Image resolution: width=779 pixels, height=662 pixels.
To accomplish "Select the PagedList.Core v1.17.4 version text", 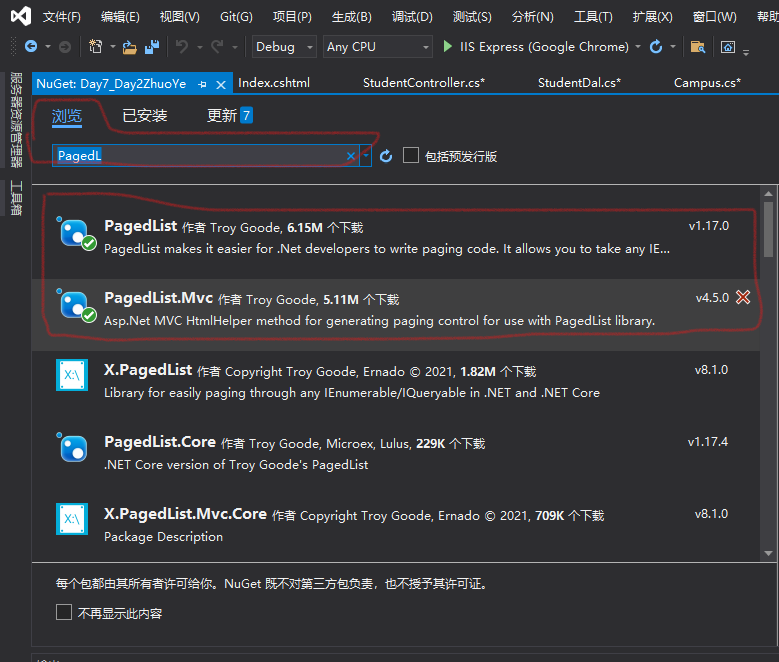I will click(707, 442).
